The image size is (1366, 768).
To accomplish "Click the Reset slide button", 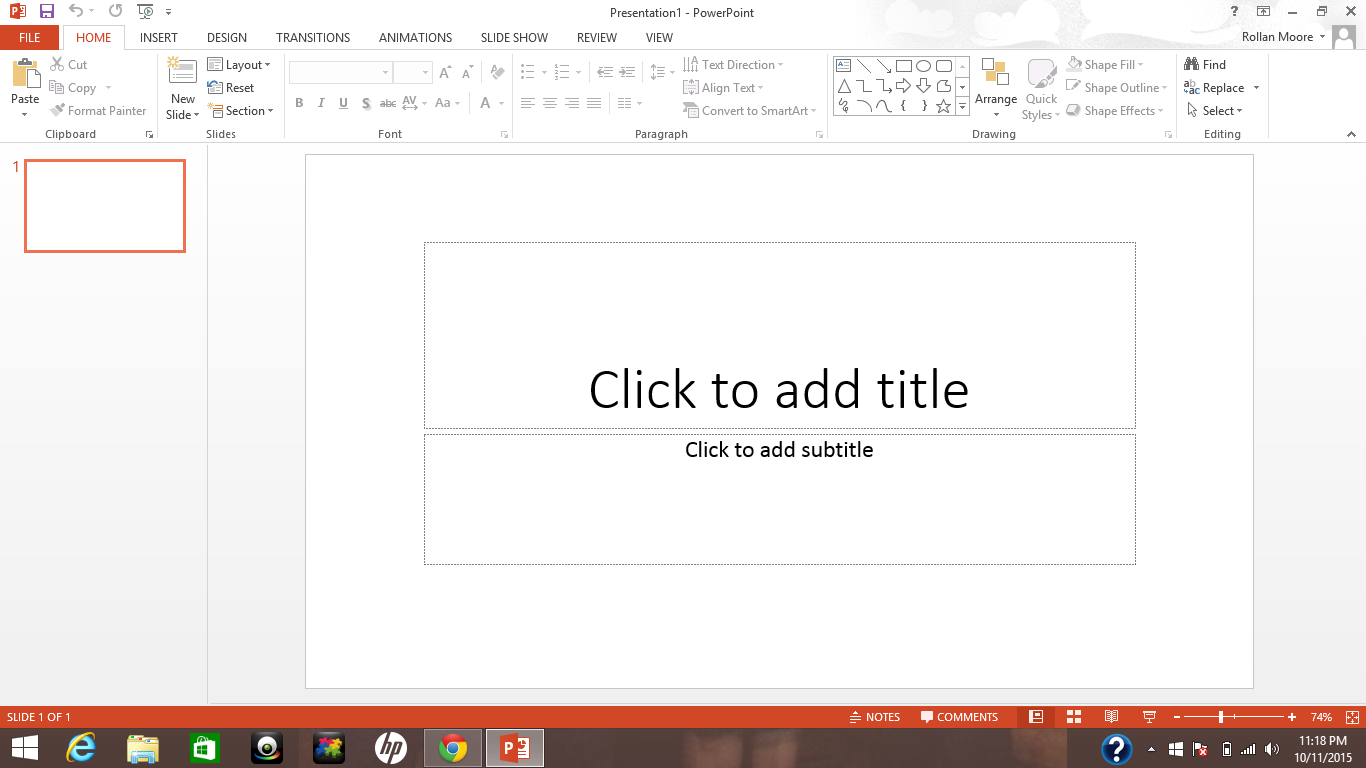I will tap(231, 88).
